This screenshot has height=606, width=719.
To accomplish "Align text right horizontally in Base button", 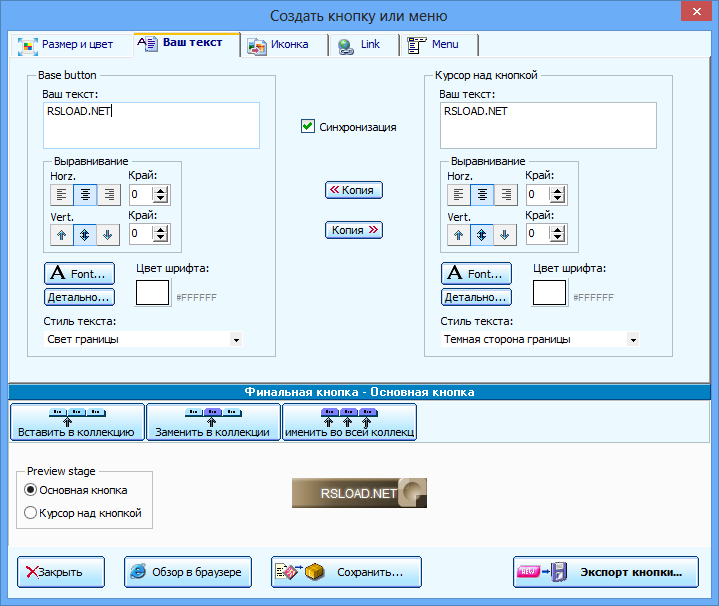I will 109,195.
